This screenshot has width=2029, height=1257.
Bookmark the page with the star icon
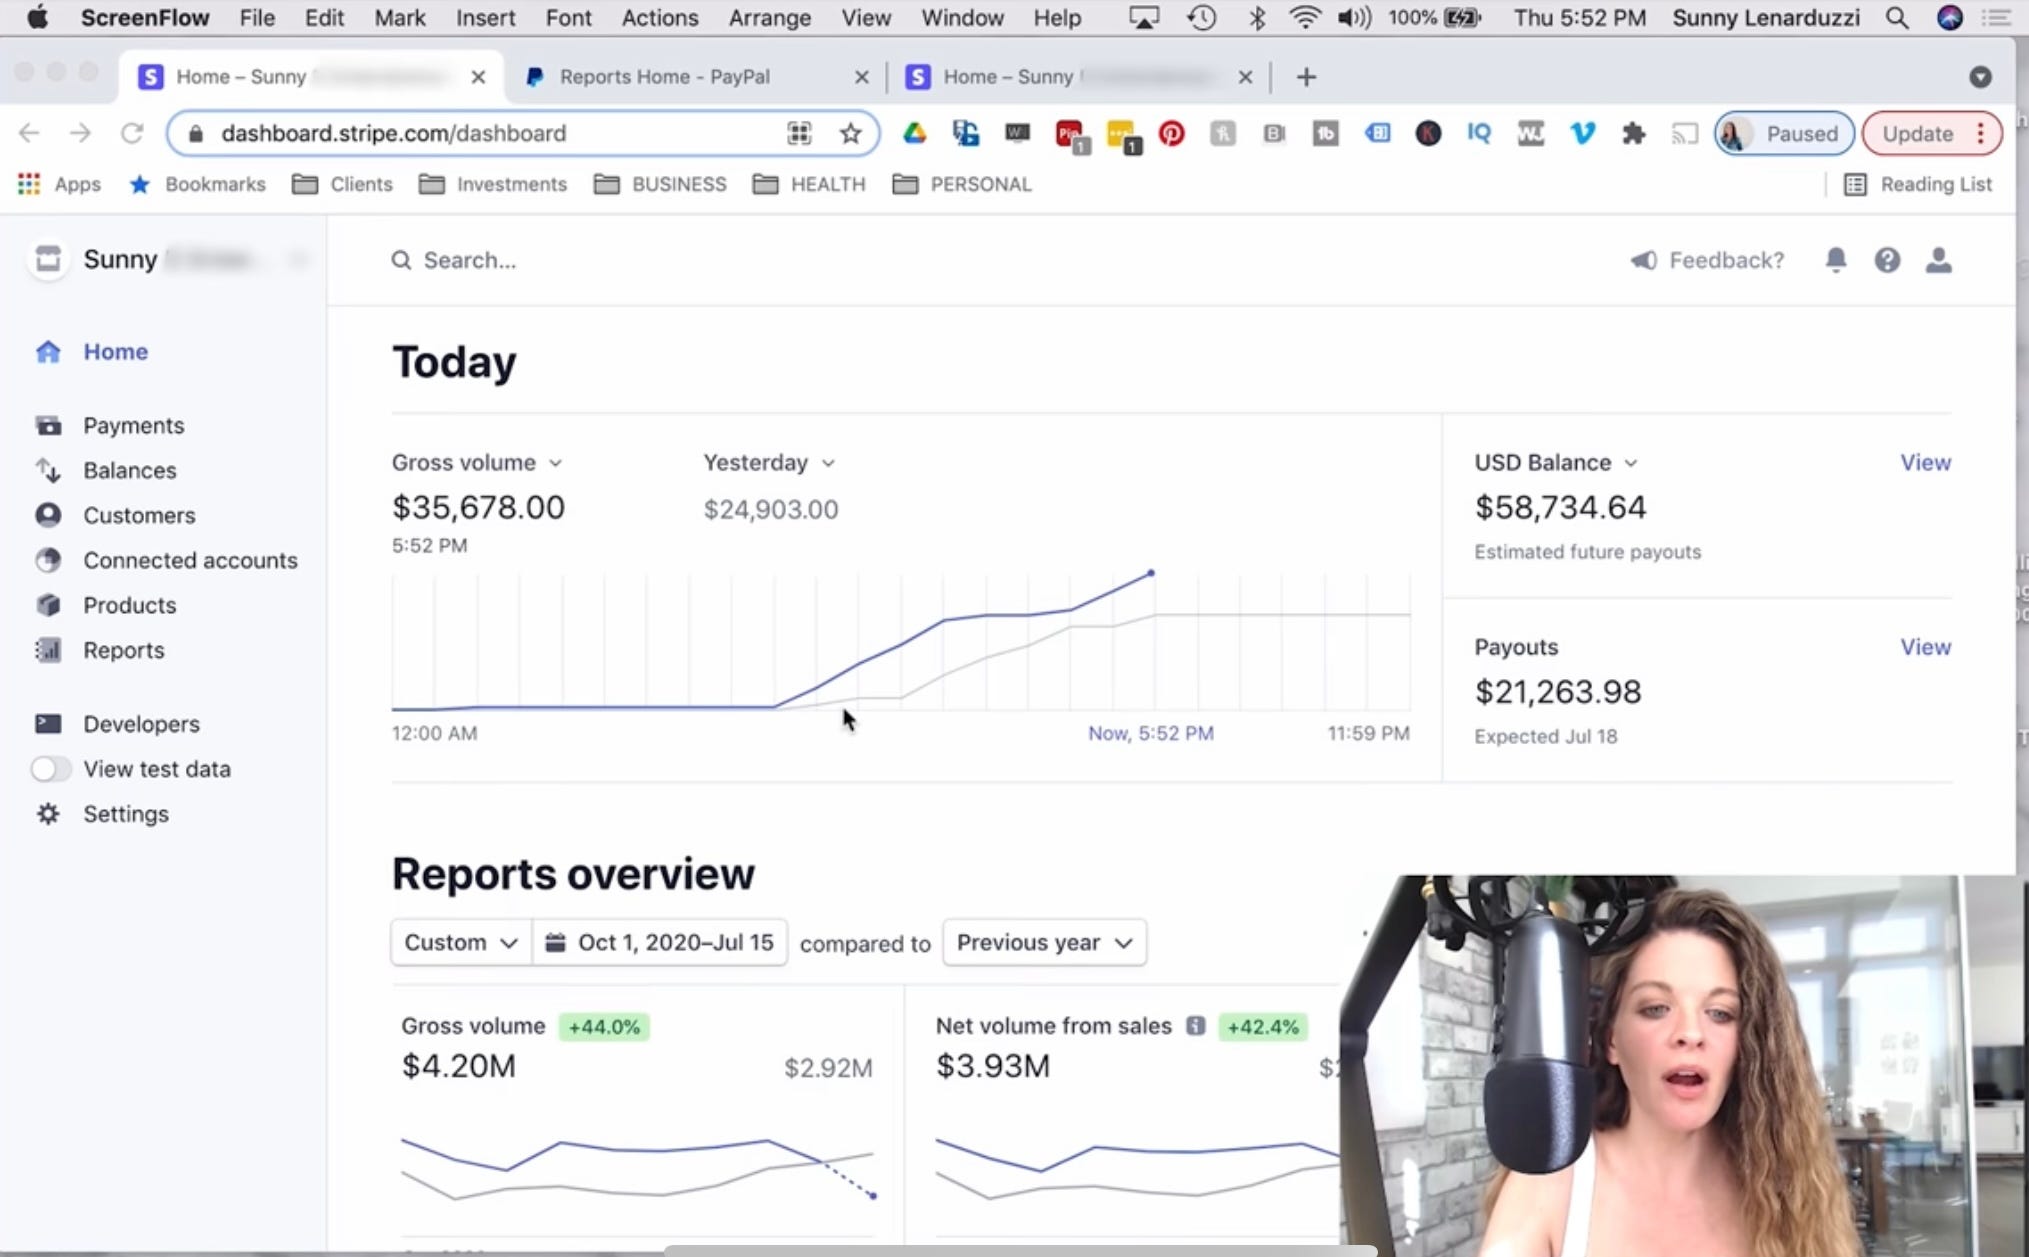851,133
